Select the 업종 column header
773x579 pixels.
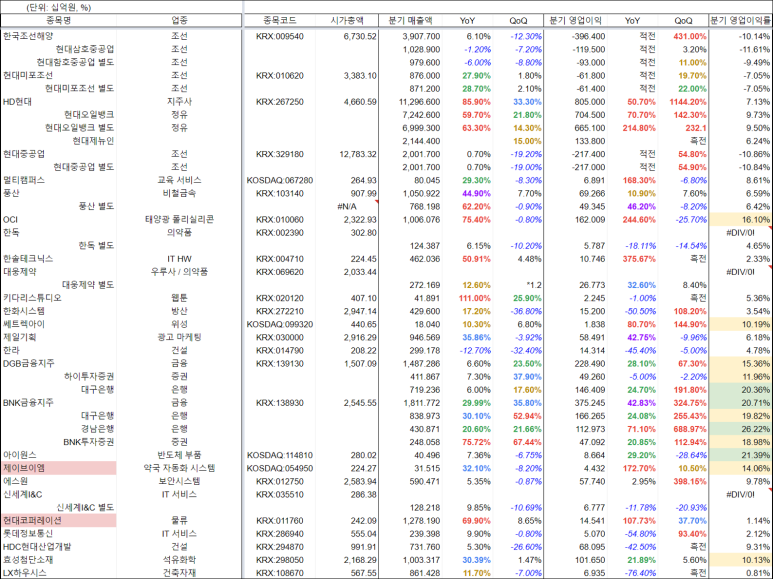click(x=179, y=20)
